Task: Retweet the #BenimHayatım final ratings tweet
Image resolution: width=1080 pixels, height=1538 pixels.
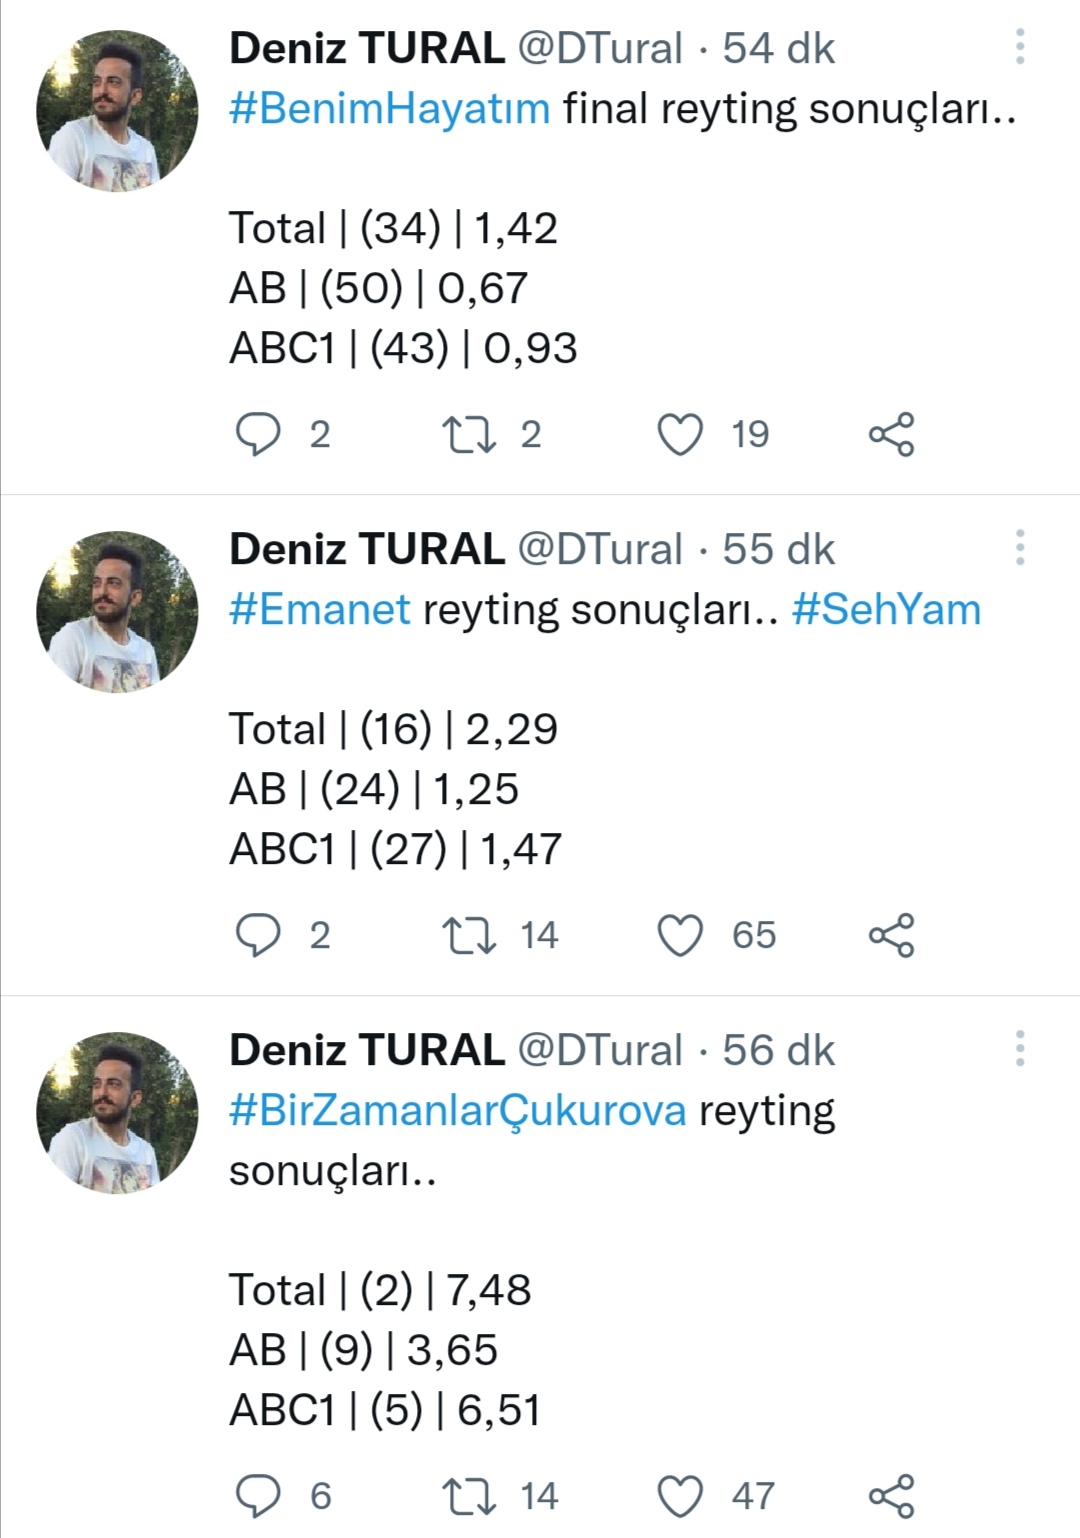Action: [x=468, y=435]
